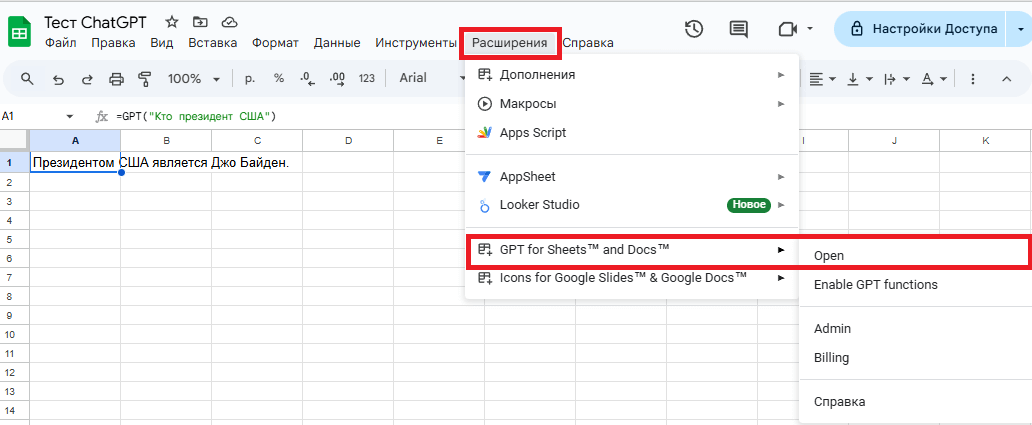Print the spreadsheet using printer icon
Screen dimensions: 1032x425
point(116,79)
